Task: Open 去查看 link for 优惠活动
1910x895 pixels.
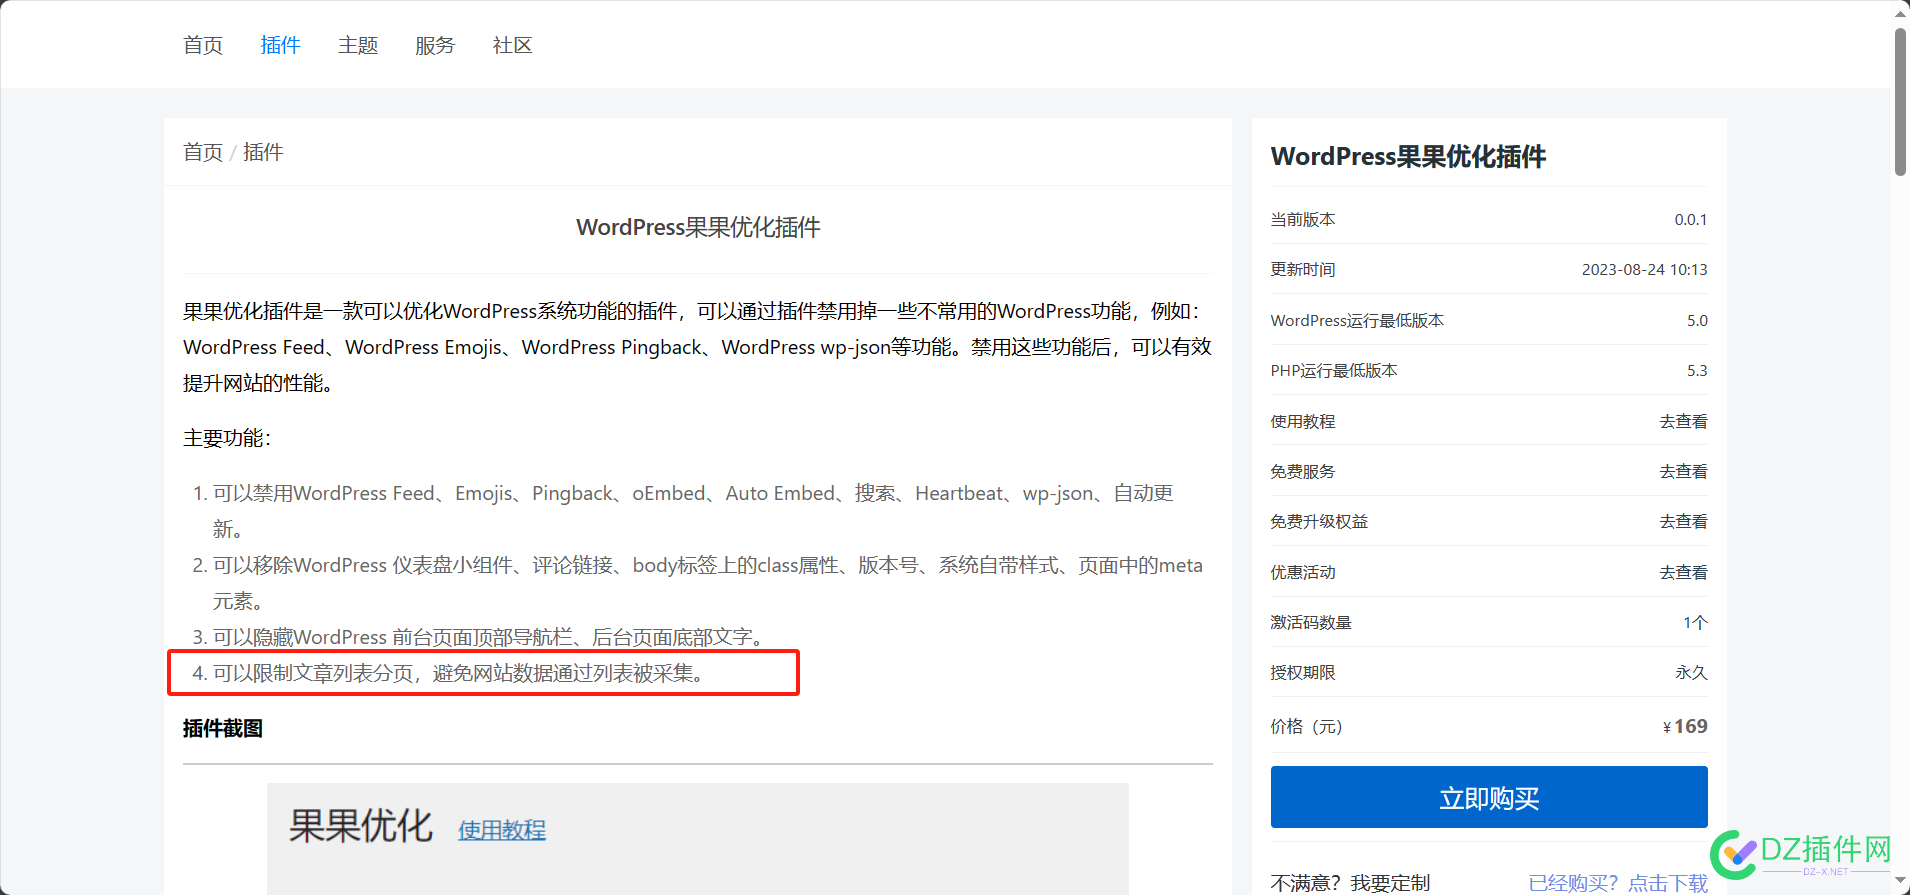Action: click(x=1683, y=572)
